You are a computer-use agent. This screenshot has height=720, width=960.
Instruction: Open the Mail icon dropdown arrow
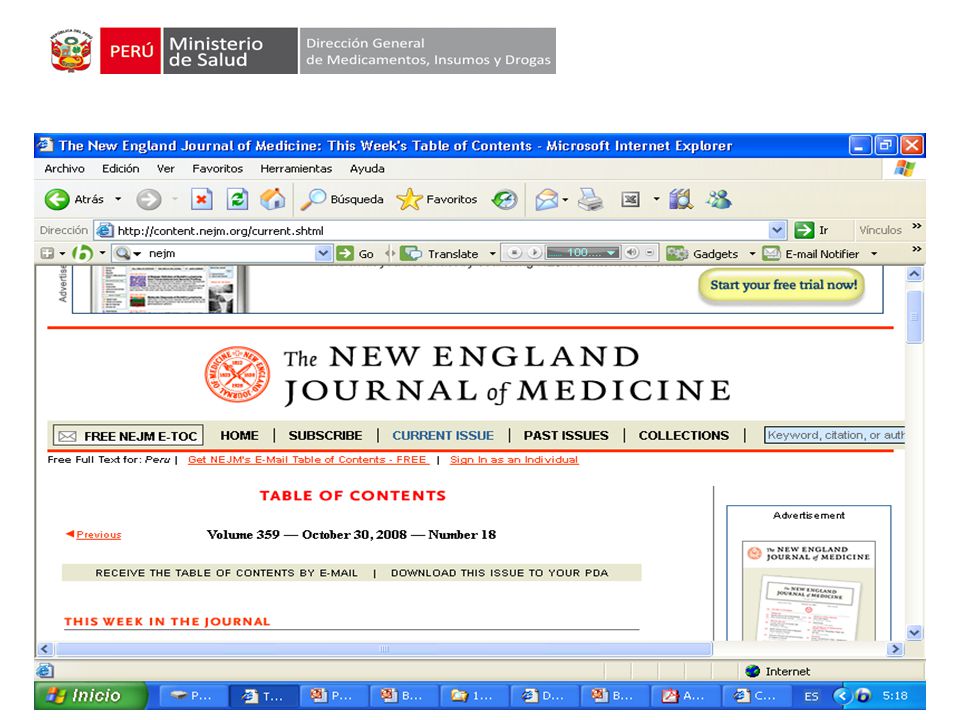(565, 200)
